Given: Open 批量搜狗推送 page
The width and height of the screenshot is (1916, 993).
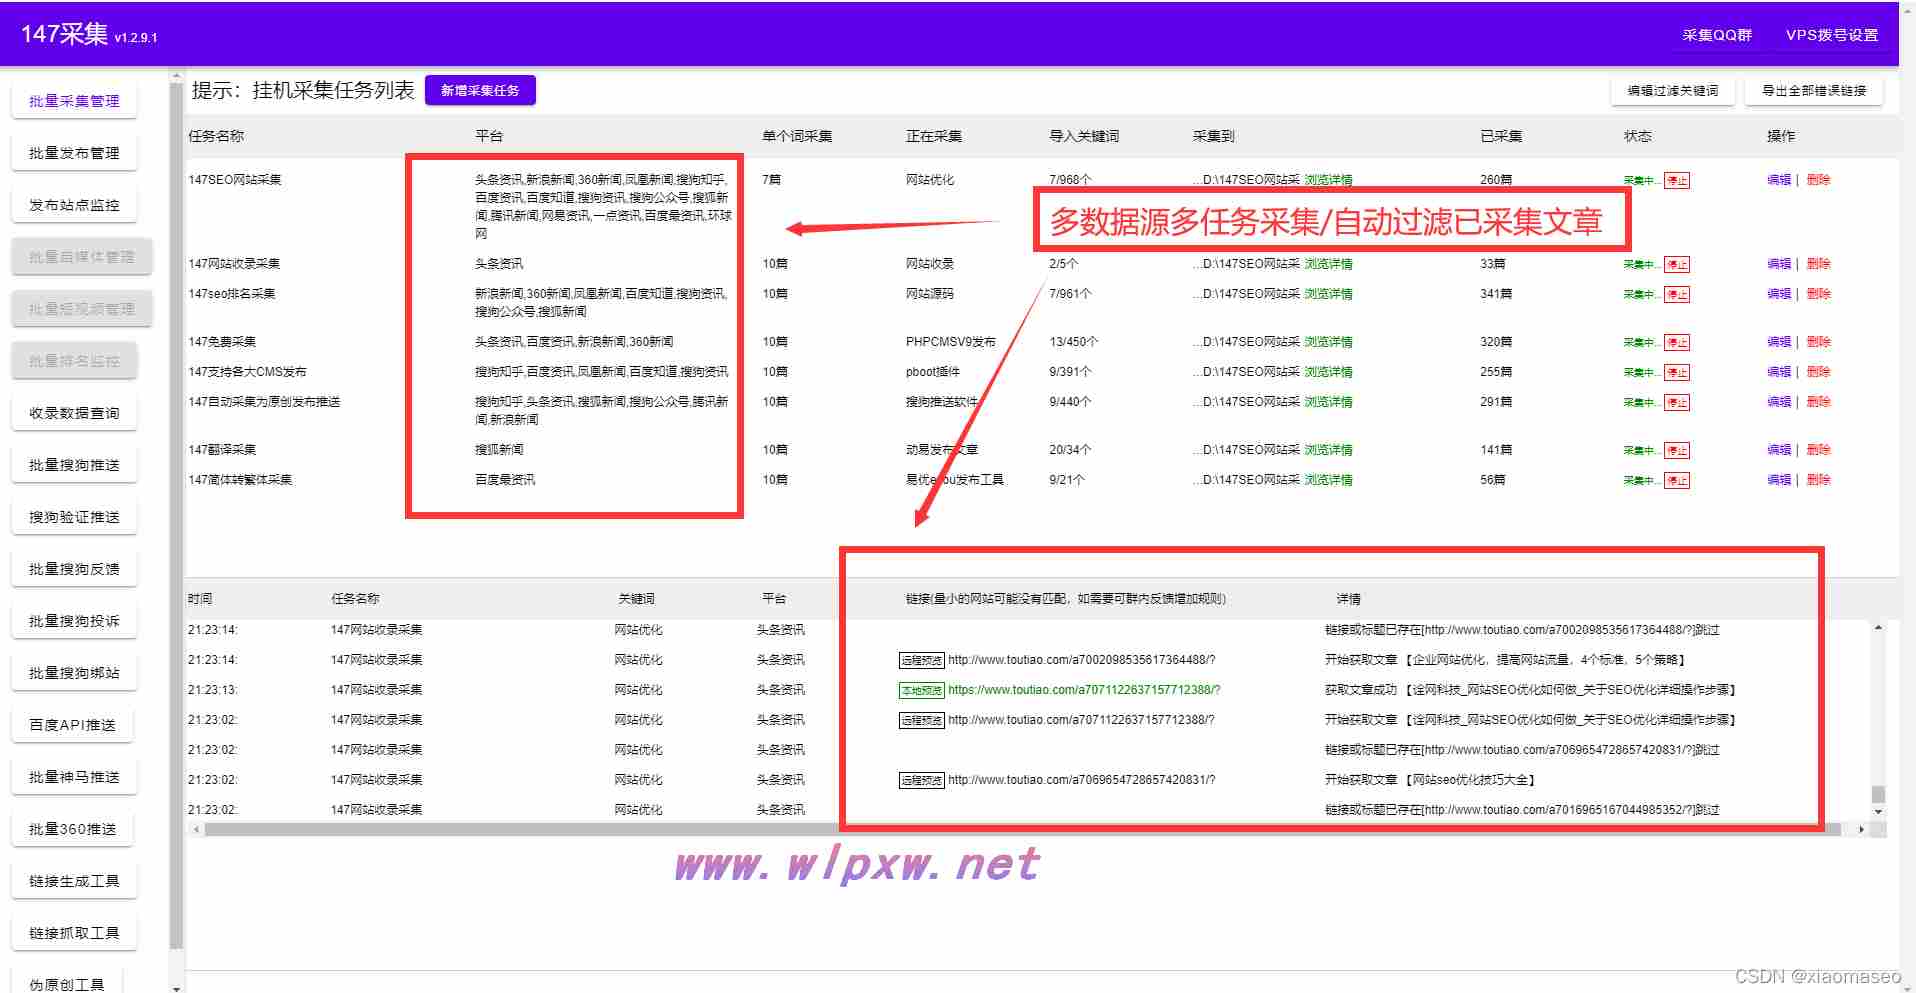Looking at the screenshot, I should (x=74, y=465).
